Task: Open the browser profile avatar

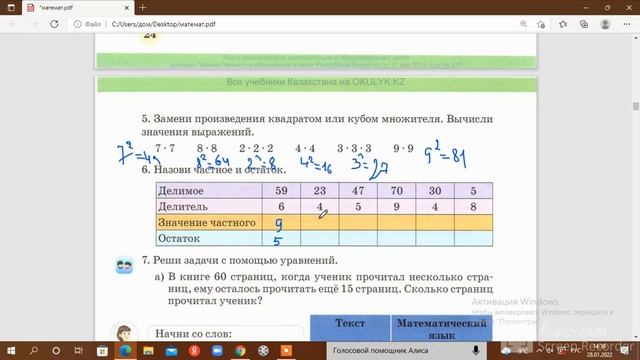Action: point(605,24)
